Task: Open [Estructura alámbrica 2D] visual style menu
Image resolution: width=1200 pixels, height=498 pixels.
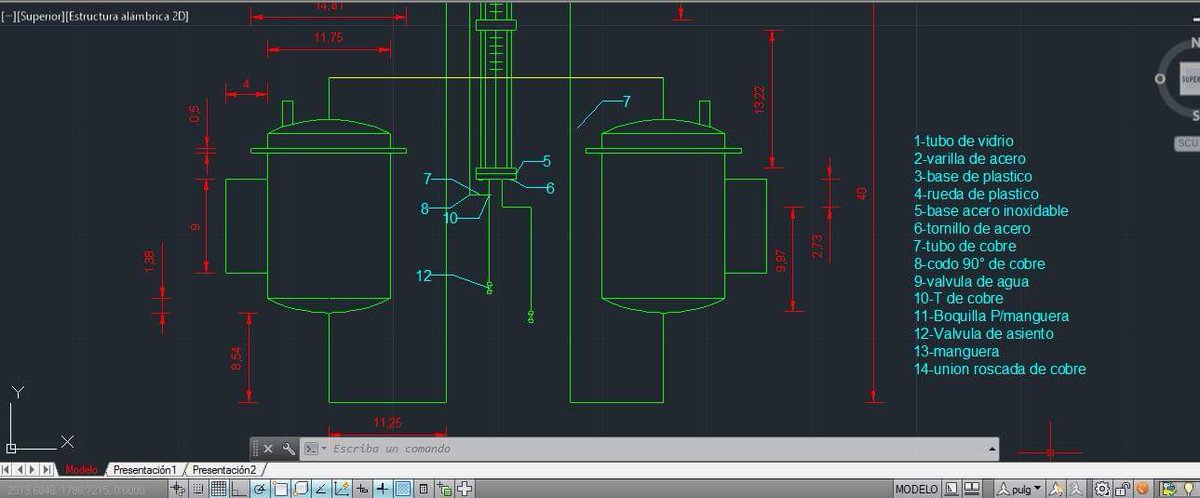Action: 126,17
